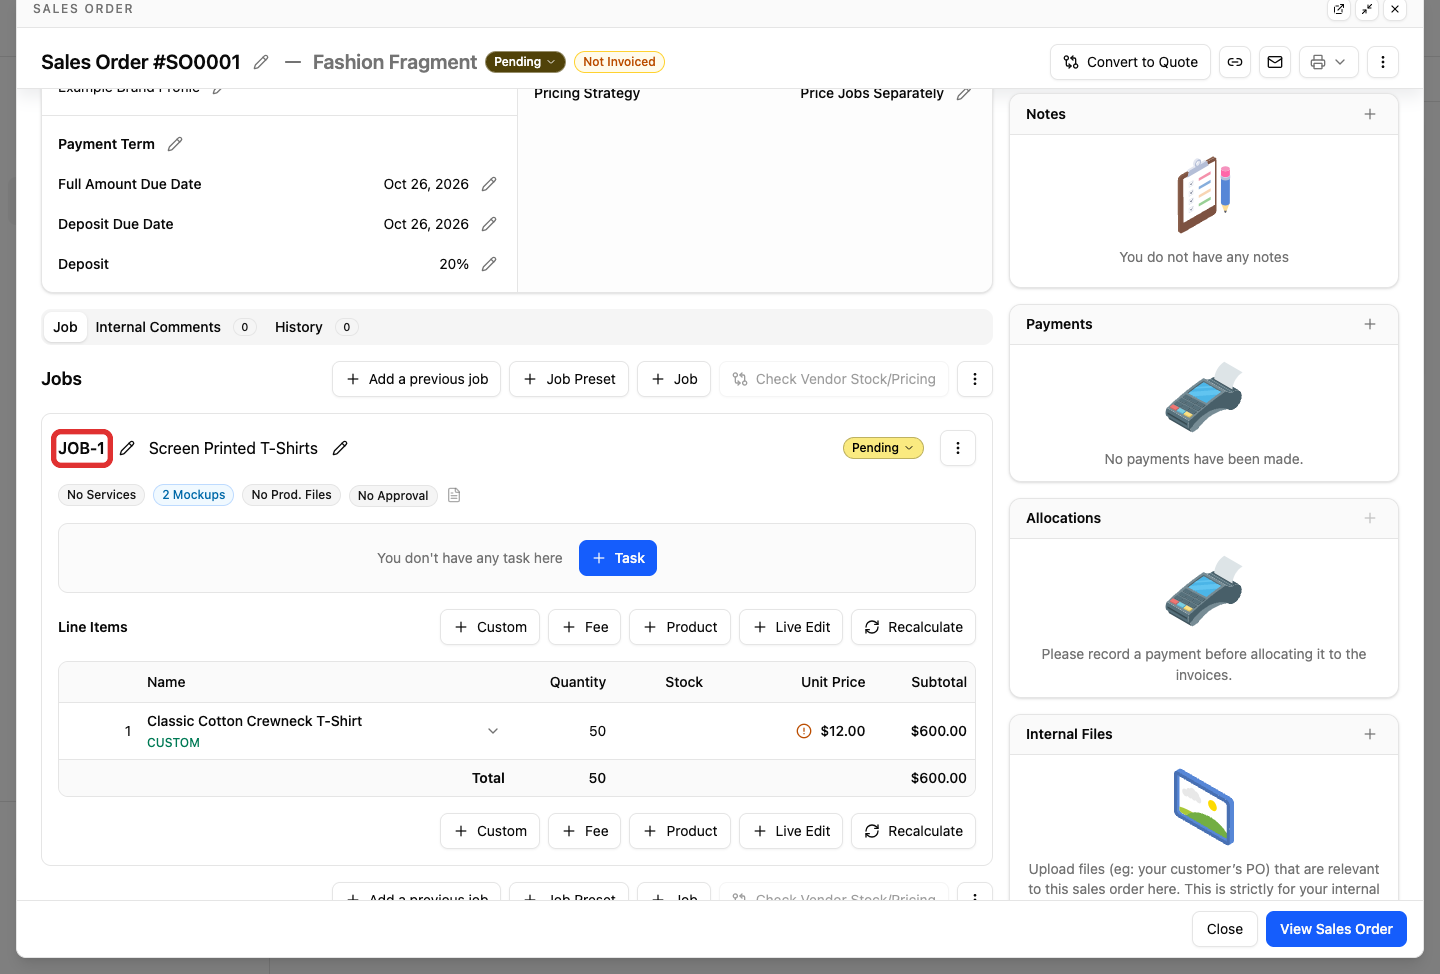Add a new note
This screenshot has height=974, width=1440.
pyautogui.click(x=1370, y=114)
